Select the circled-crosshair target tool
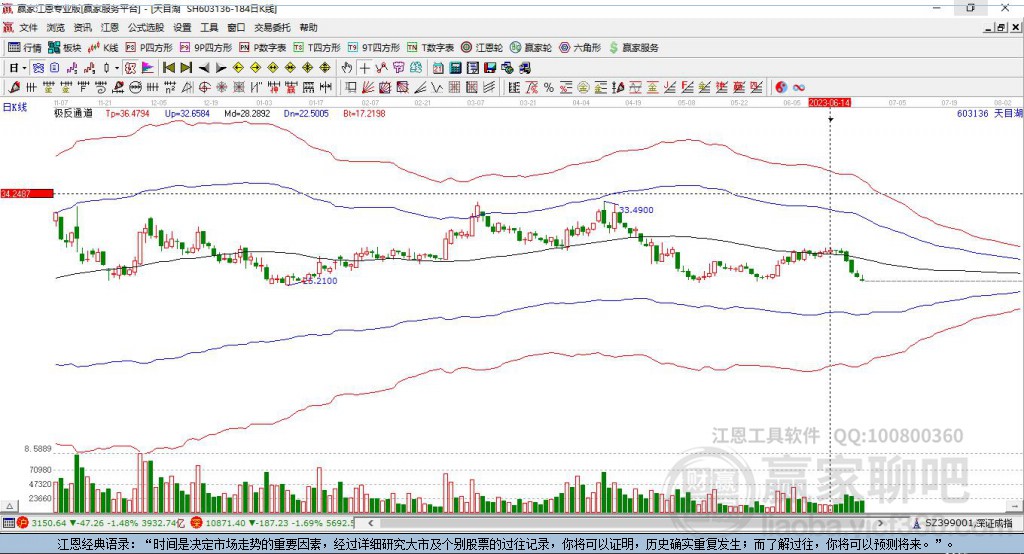This screenshot has height=554, width=1024. 204,87
